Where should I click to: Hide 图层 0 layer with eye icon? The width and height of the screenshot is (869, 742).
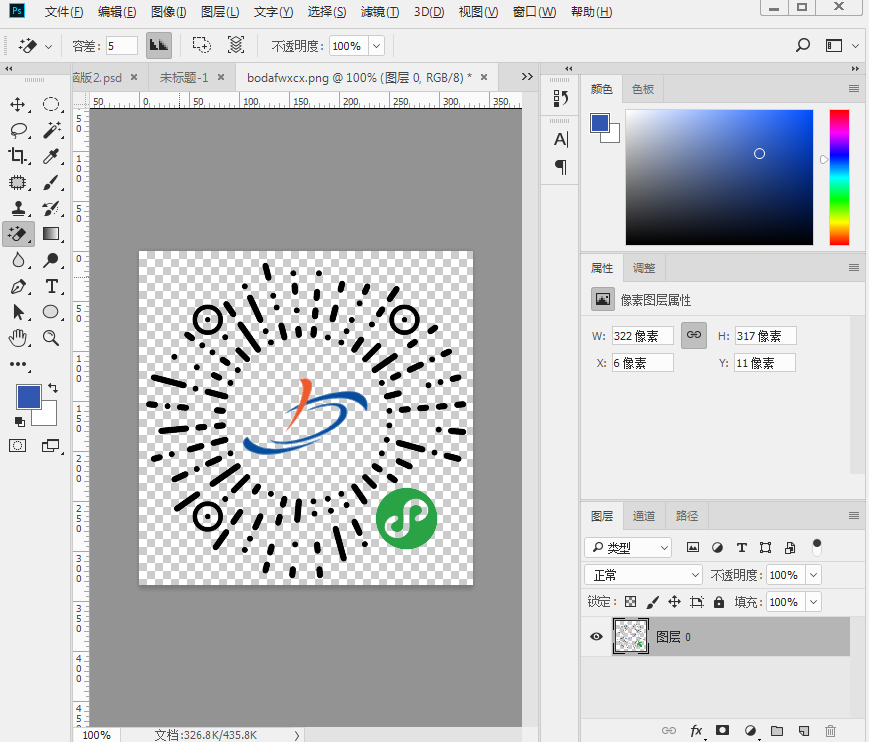(x=596, y=636)
